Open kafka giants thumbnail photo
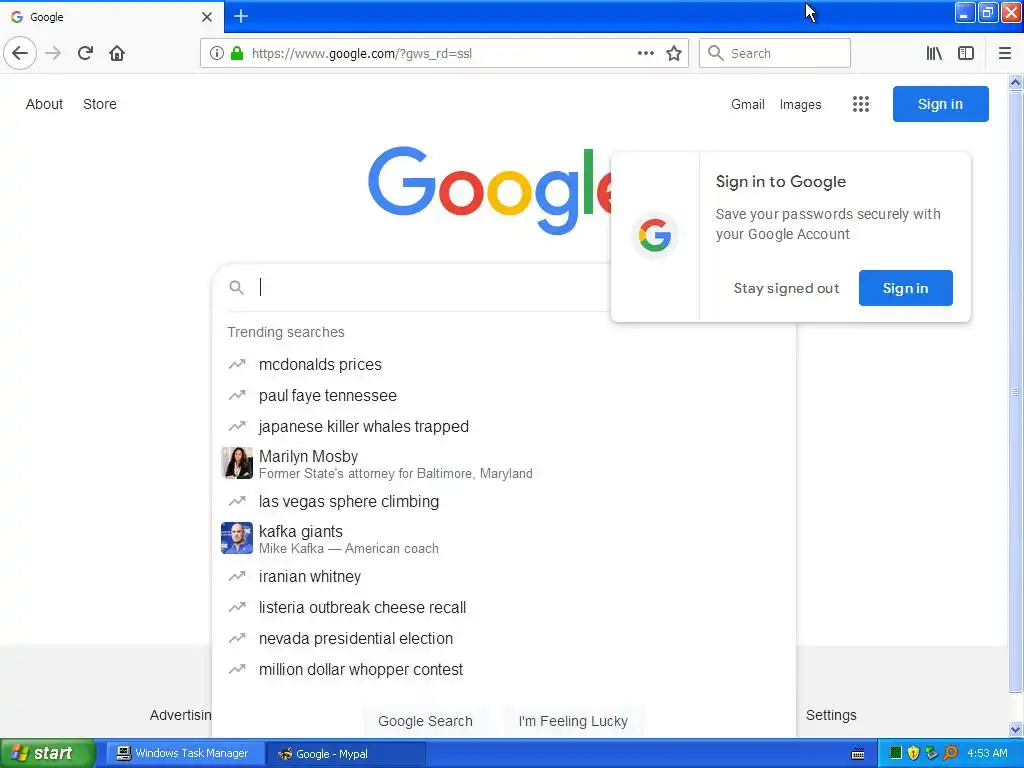Image resolution: width=1024 pixels, height=768 pixels. click(237, 538)
